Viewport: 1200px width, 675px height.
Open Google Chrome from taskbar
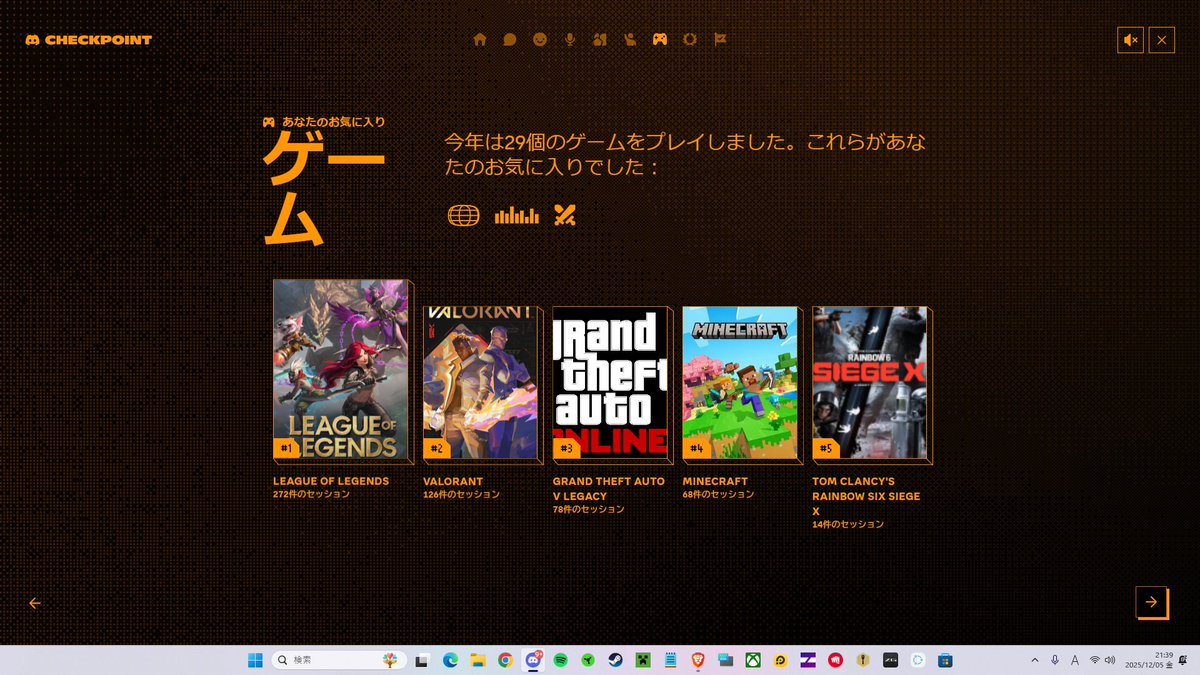[x=505, y=660]
